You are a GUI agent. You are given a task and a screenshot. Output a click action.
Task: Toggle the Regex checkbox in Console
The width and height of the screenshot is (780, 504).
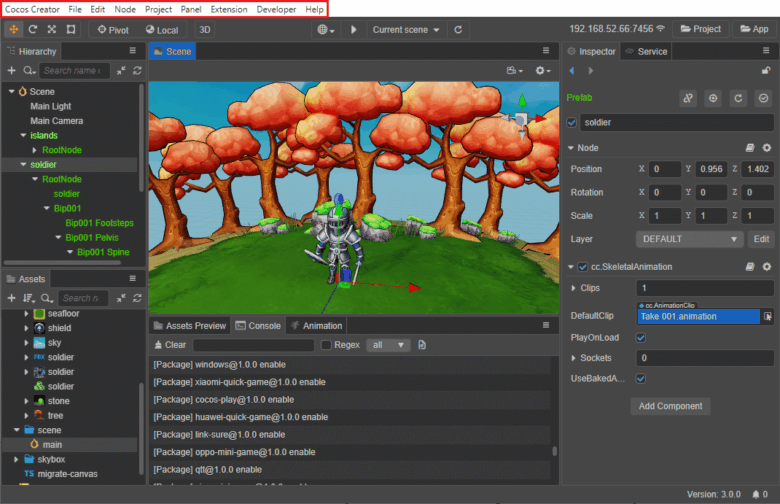point(326,345)
